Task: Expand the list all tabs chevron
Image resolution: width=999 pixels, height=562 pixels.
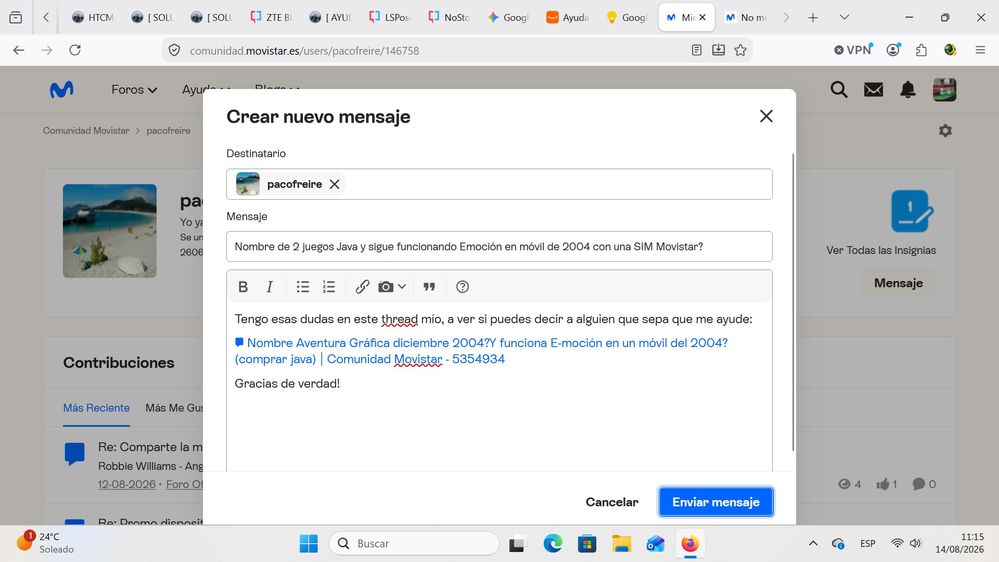Action: point(844,17)
